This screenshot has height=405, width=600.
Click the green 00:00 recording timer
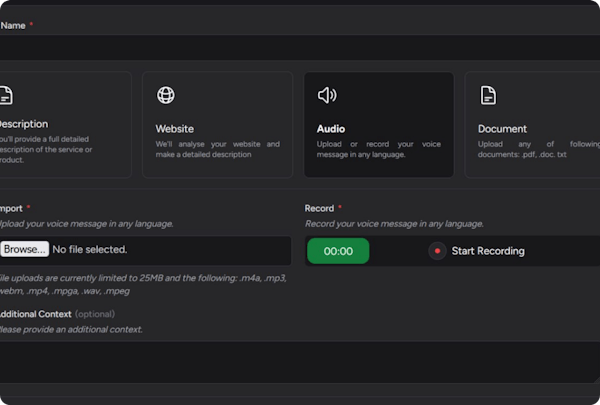(x=338, y=251)
